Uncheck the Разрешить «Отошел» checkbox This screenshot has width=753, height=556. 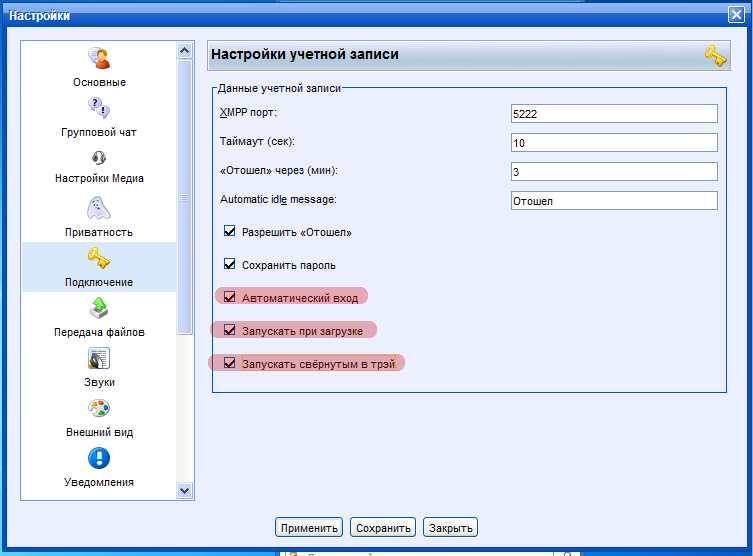(230, 232)
